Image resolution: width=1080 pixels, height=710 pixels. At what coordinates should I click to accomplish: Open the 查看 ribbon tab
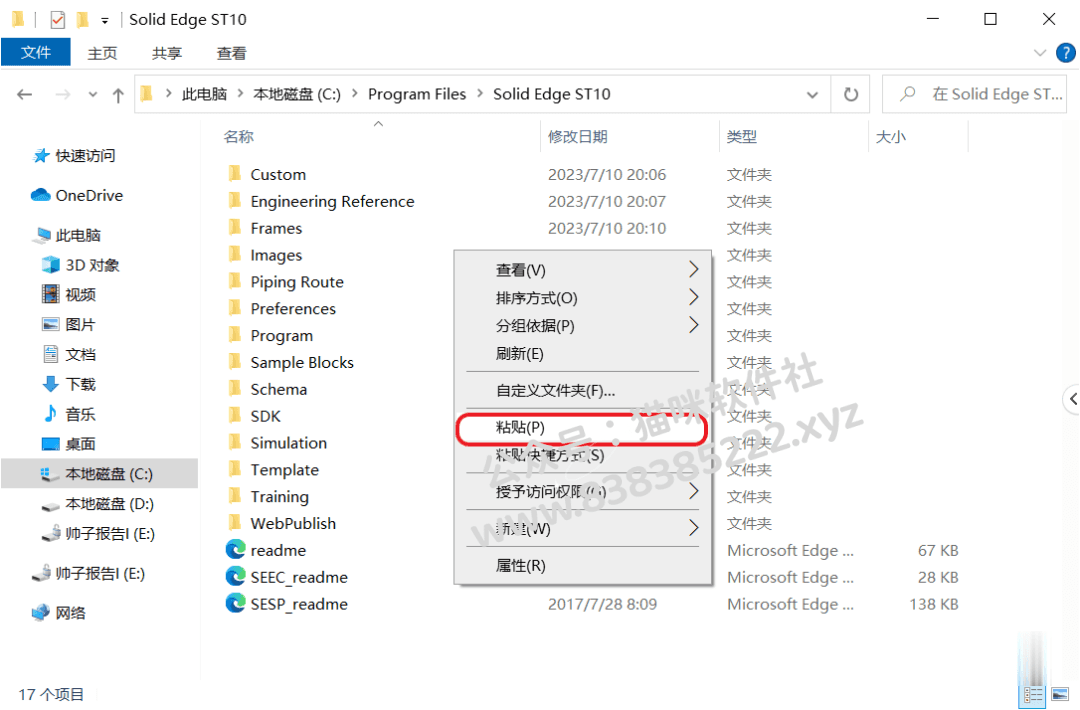(231, 53)
